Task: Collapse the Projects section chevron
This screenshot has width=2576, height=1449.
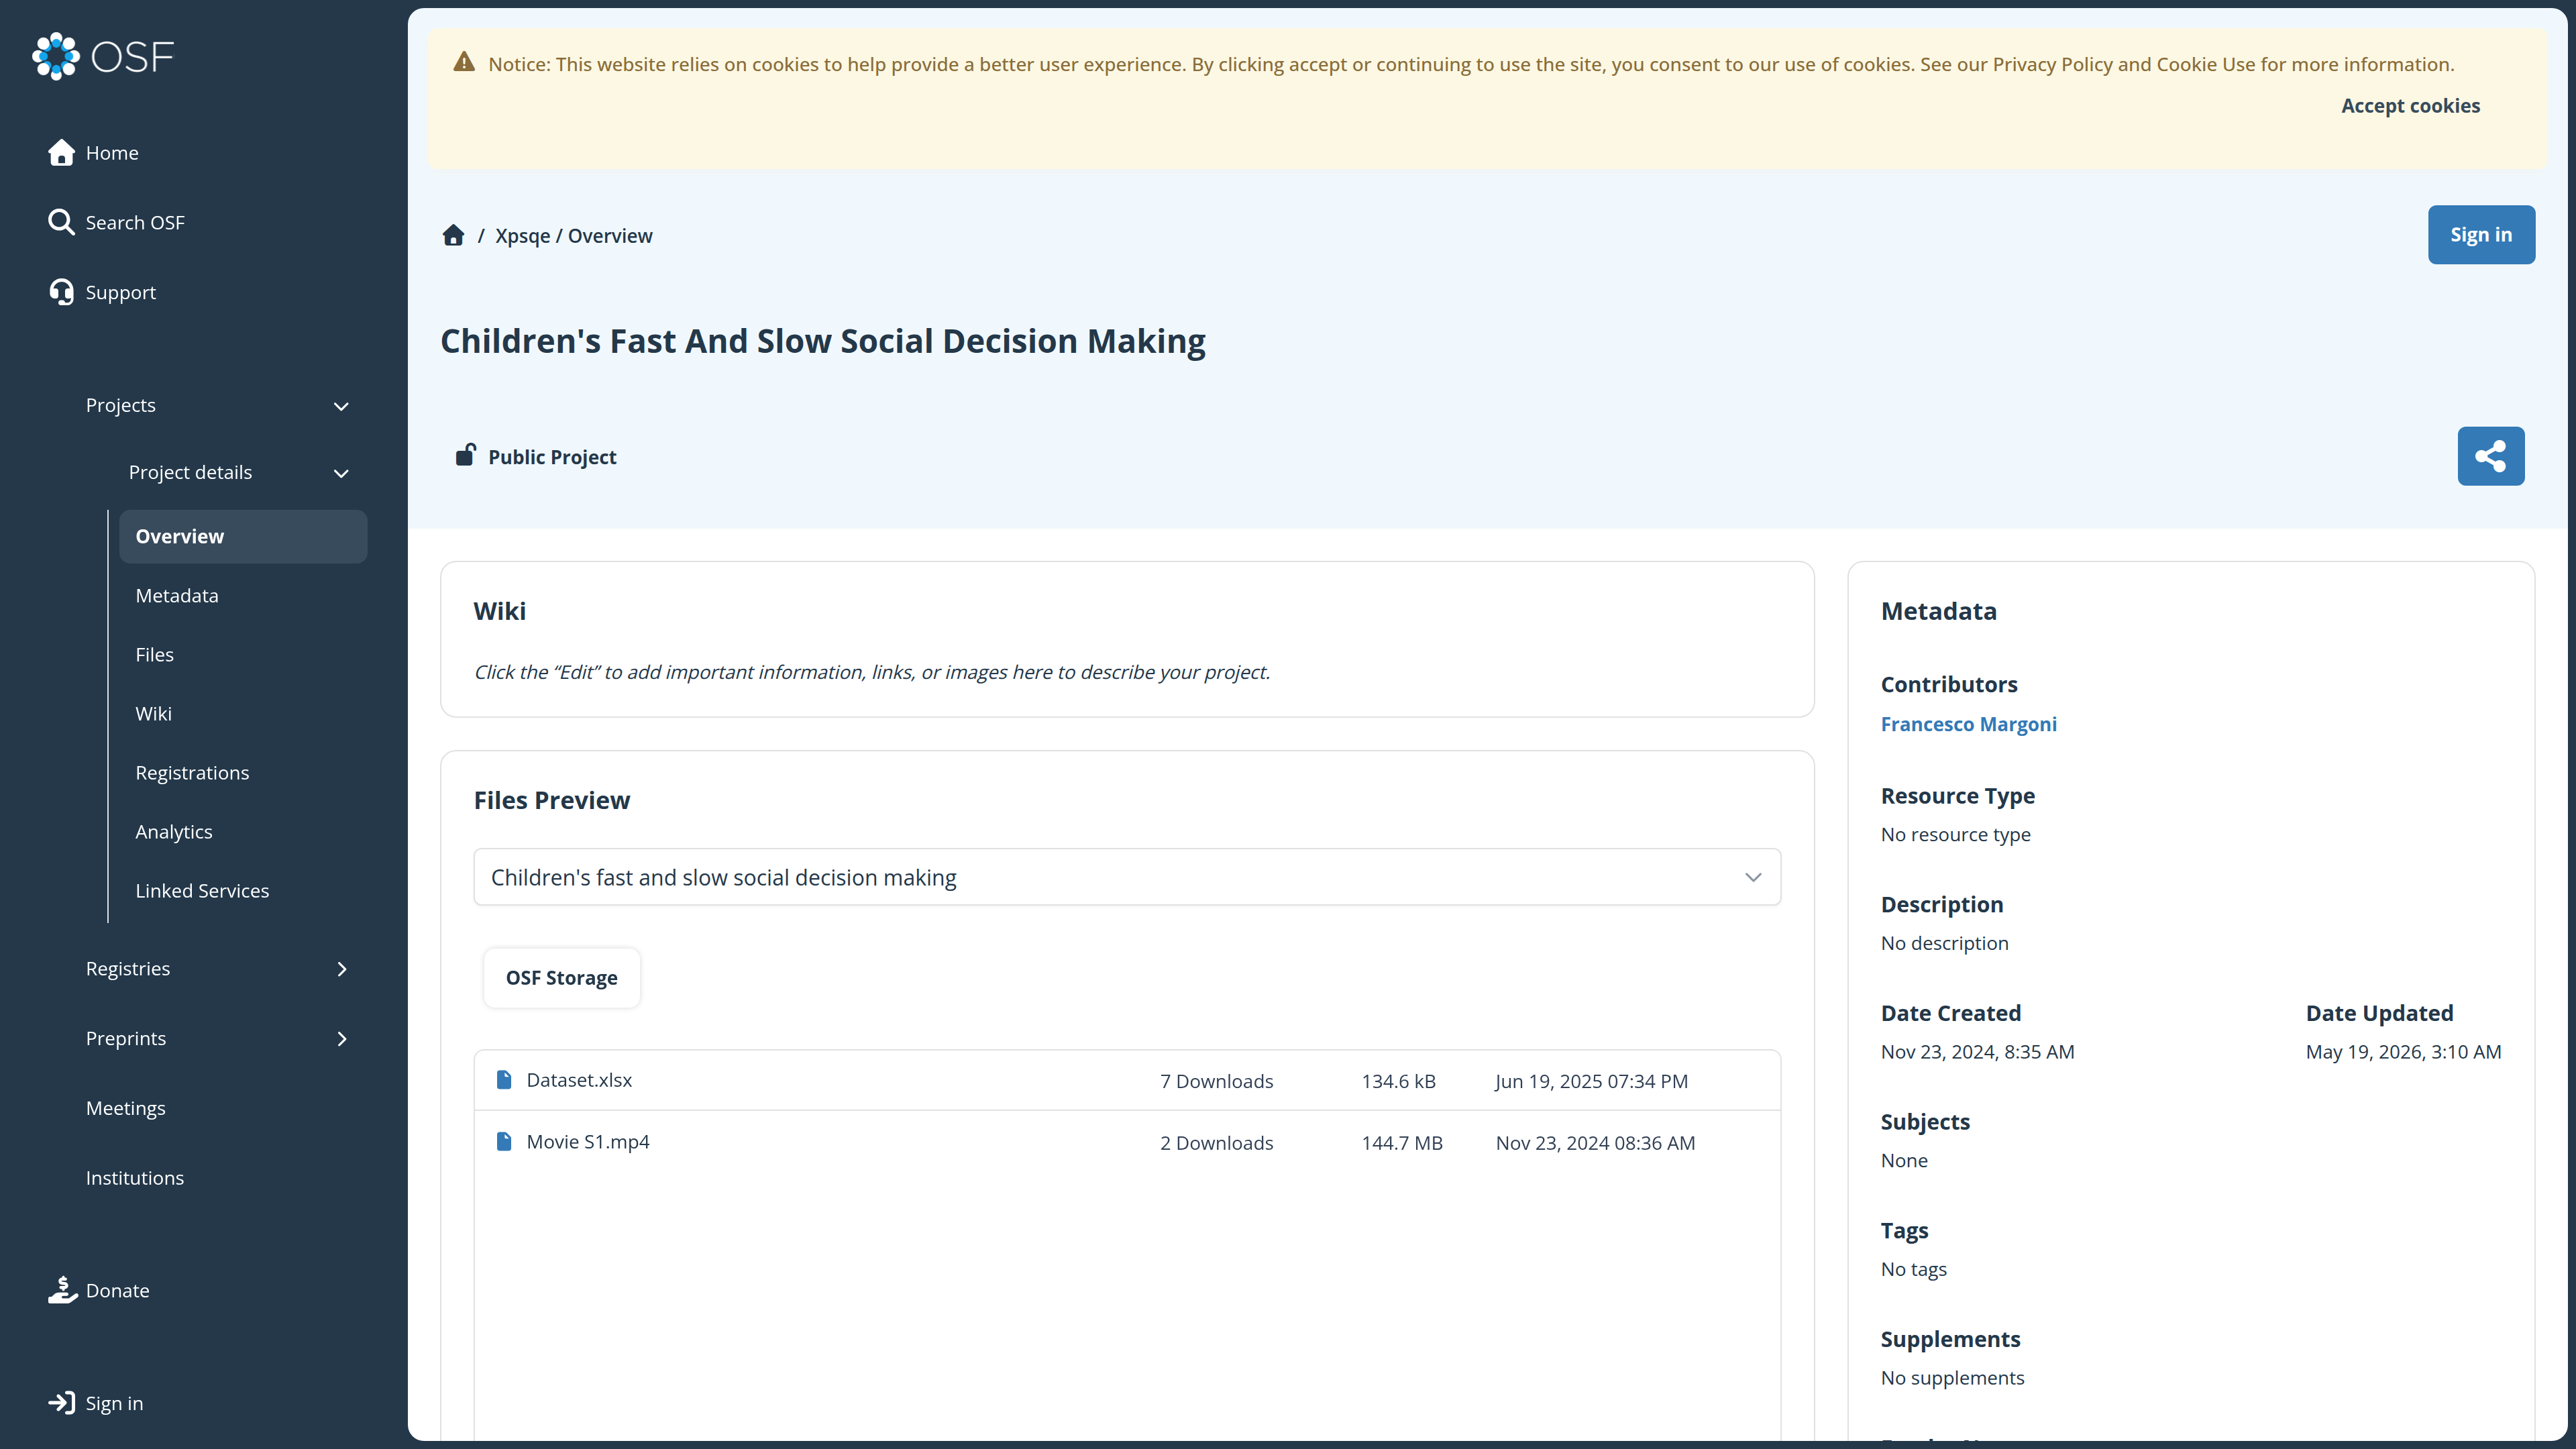Action: pyautogui.click(x=341, y=406)
